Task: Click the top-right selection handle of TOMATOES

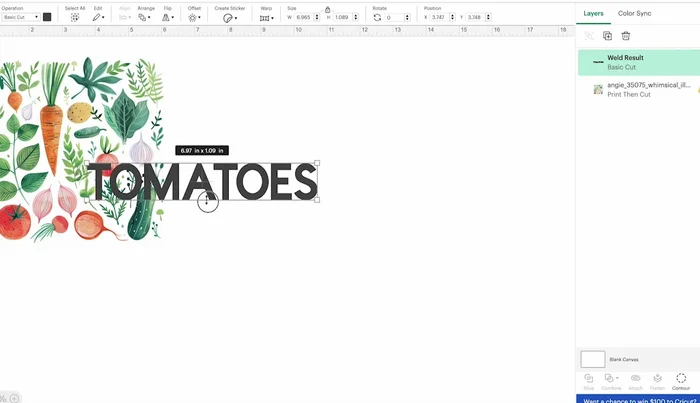Action: click(x=317, y=163)
